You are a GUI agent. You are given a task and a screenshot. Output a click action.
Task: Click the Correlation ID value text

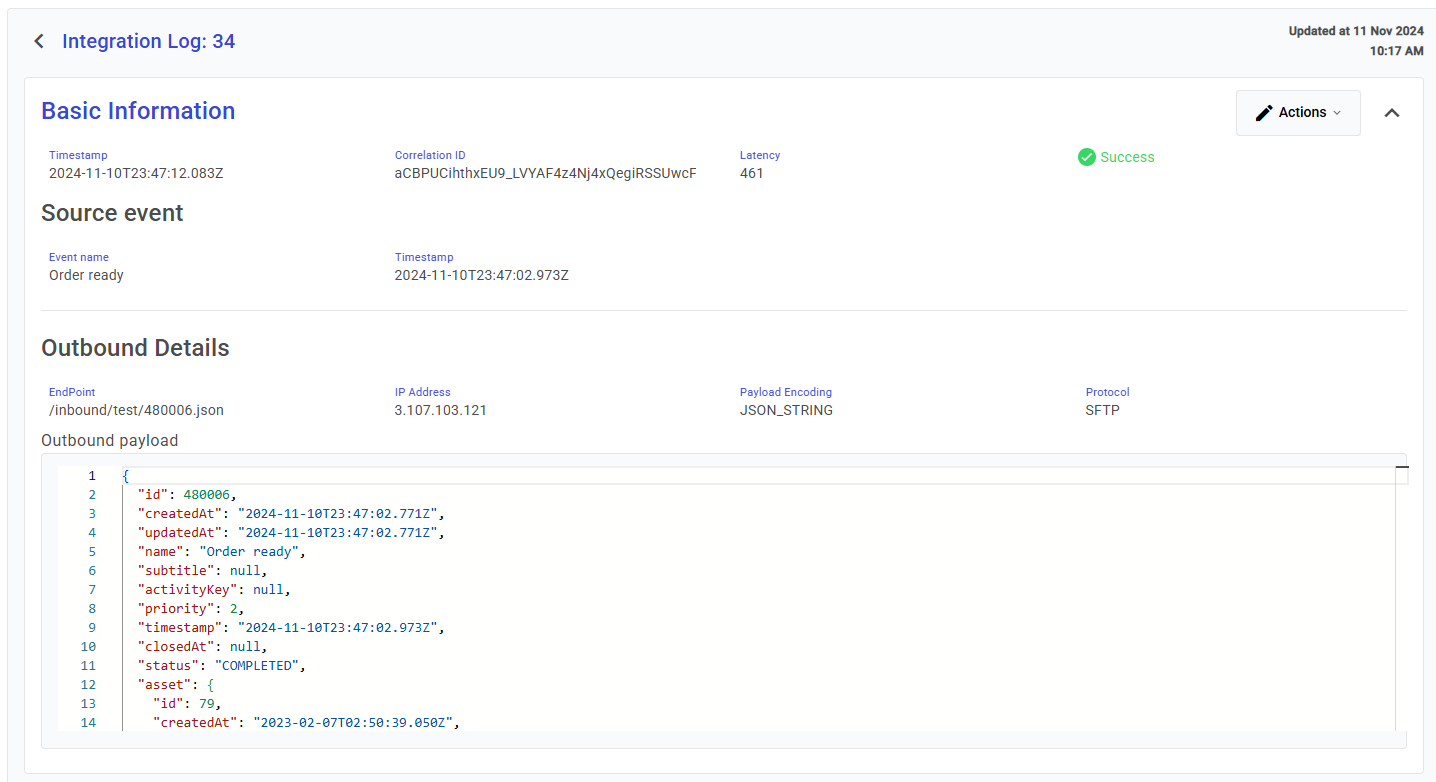(545, 173)
